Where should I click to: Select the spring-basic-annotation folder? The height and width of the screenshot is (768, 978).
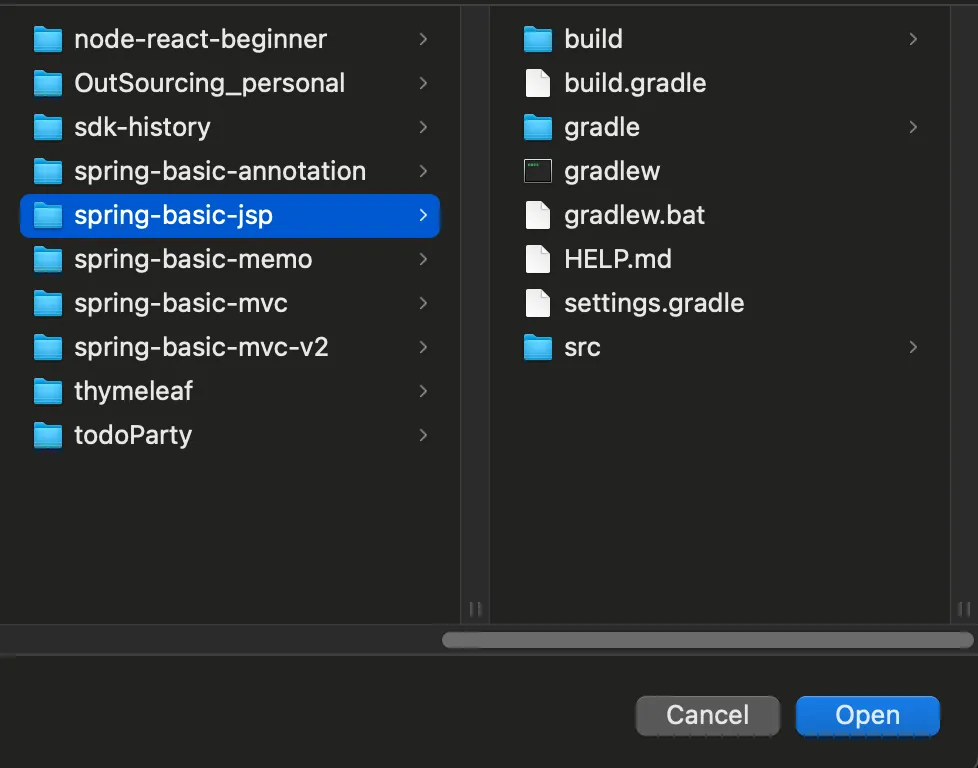(x=230, y=171)
